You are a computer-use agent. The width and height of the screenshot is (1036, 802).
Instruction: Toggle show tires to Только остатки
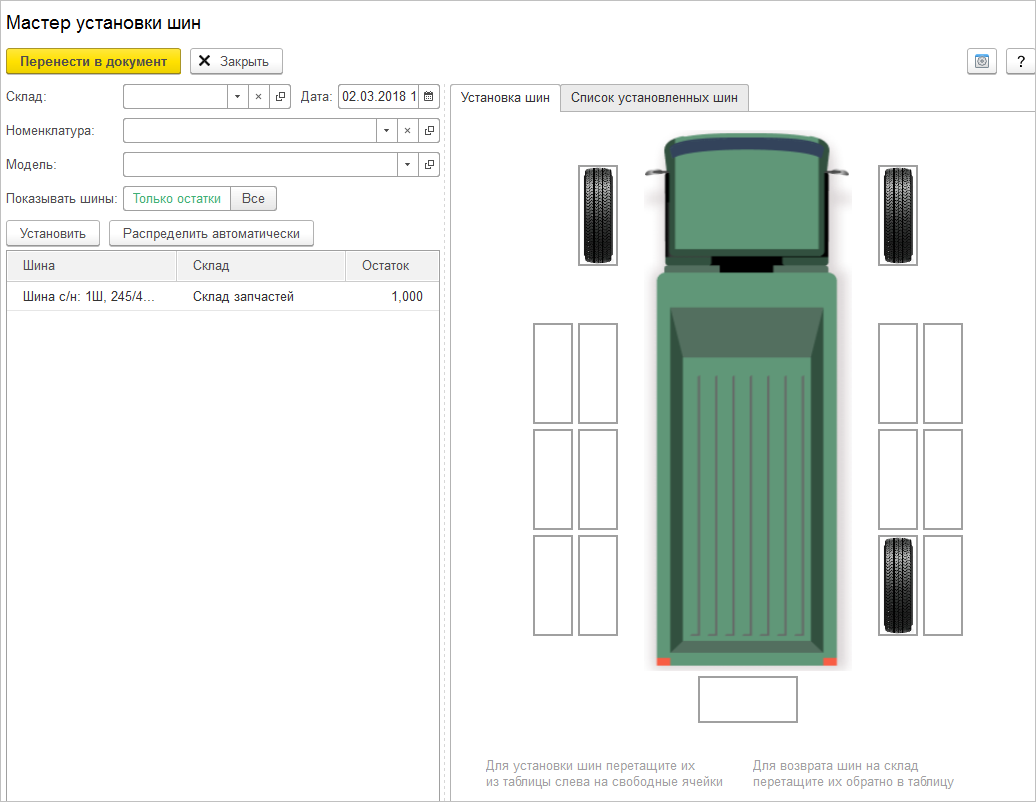point(177,199)
